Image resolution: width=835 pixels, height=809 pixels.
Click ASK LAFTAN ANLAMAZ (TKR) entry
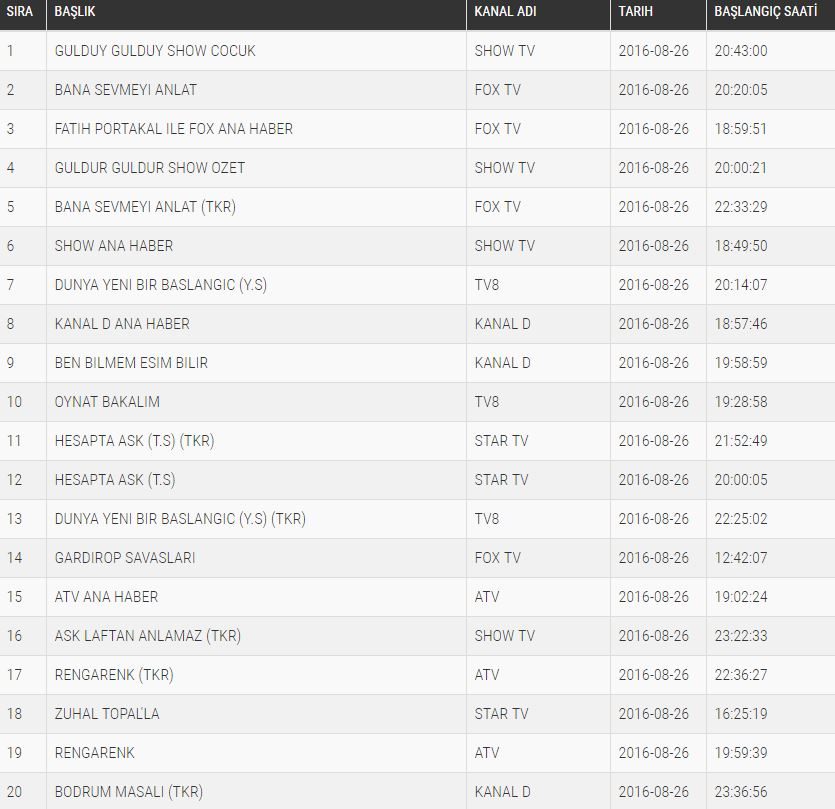148,636
